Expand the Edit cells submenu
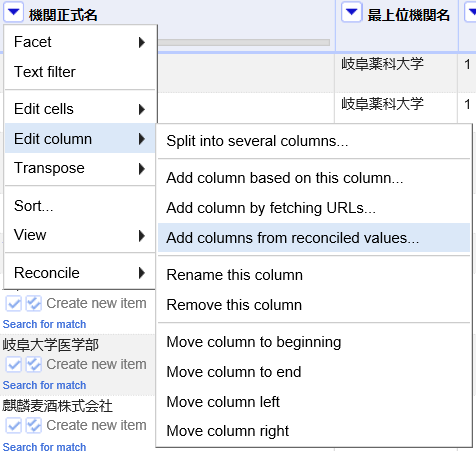This screenshot has height=451, width=476. tap(80, 109)
